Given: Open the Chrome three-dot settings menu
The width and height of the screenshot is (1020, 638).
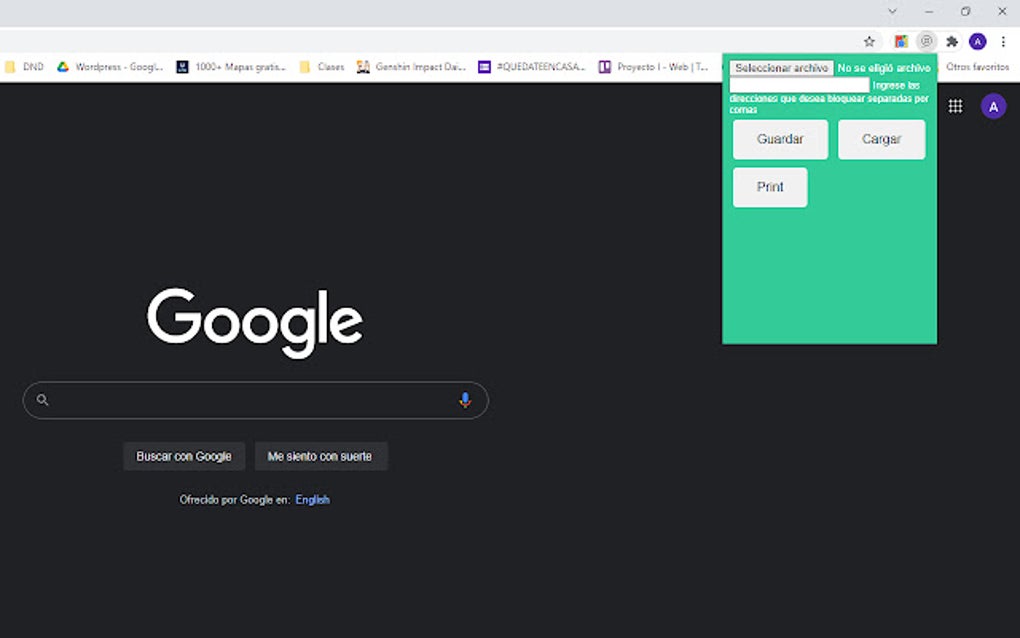Looking at the screenshot, I should [x=1003, y=41].
